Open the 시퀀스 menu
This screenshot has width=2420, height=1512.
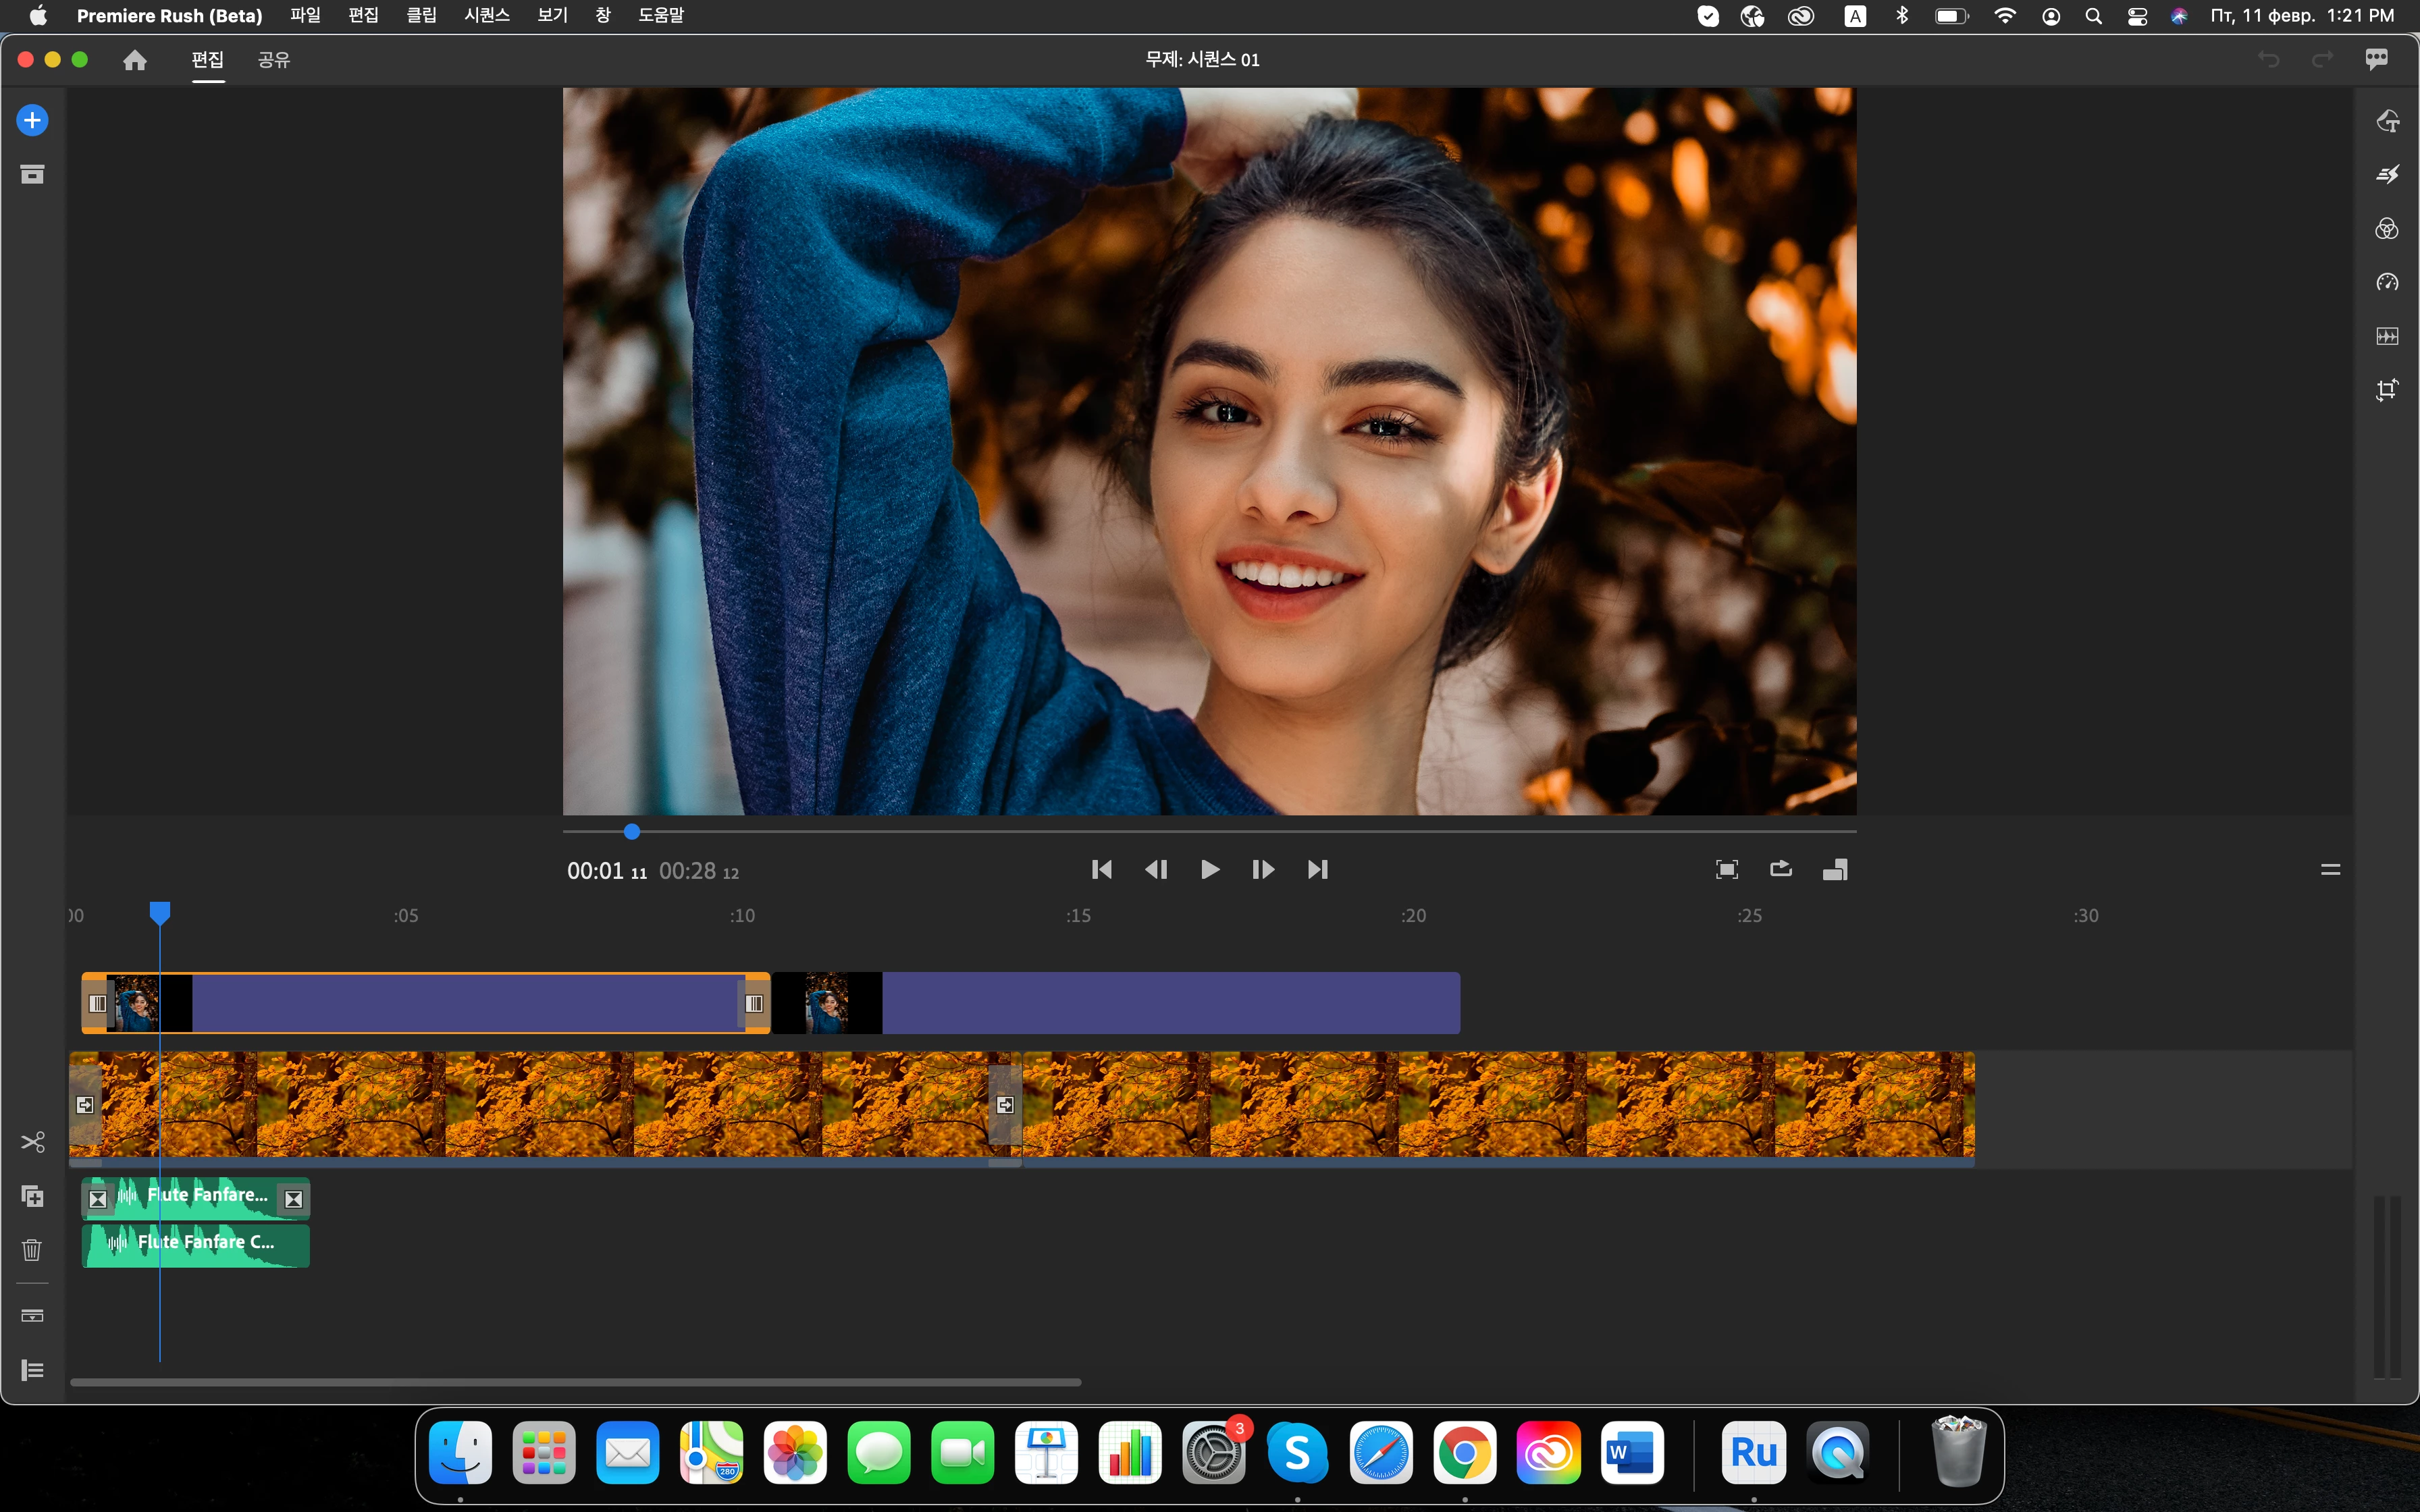point(486,15)
